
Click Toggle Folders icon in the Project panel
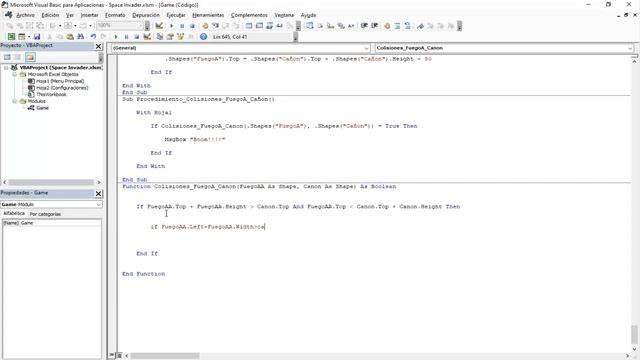tap(30, 57)
